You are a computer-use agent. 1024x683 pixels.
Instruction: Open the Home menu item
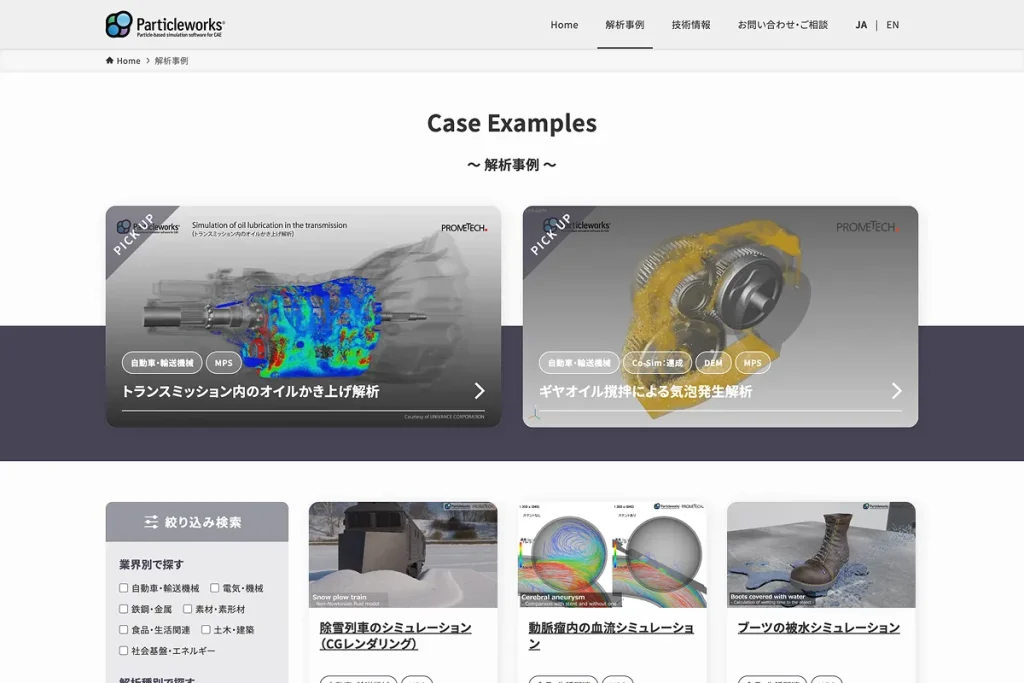(x=564, y=25)
